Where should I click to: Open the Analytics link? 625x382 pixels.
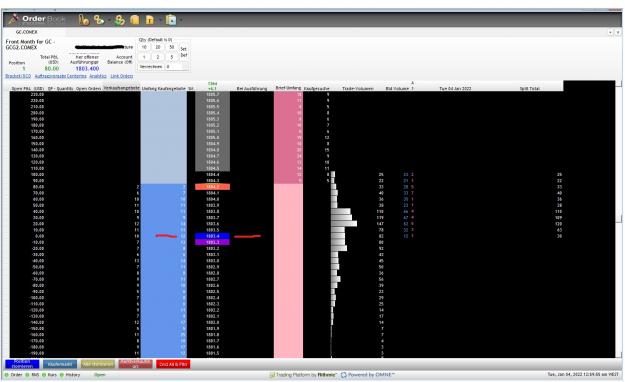click(x=98, y=76)
